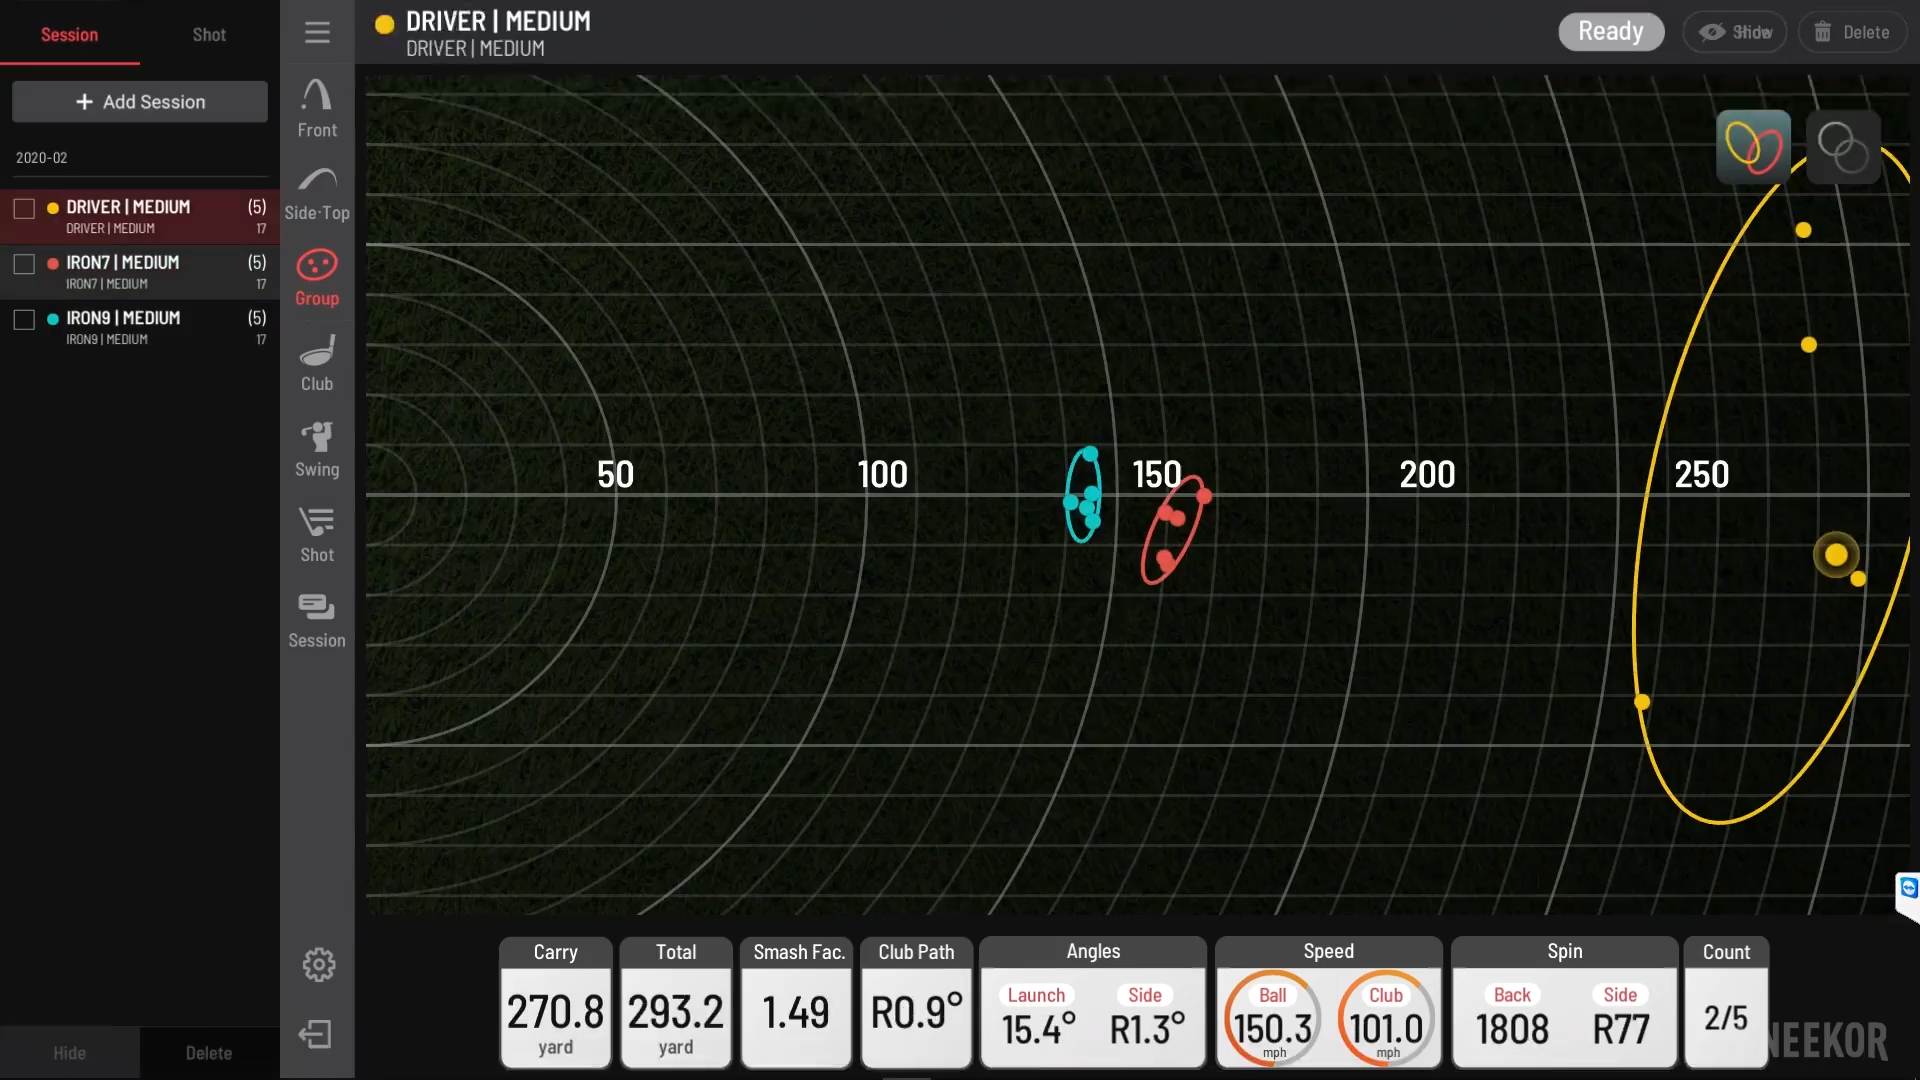Click the blue remote-support side icon
1920x1080 pixels.
click(1908, 888)
